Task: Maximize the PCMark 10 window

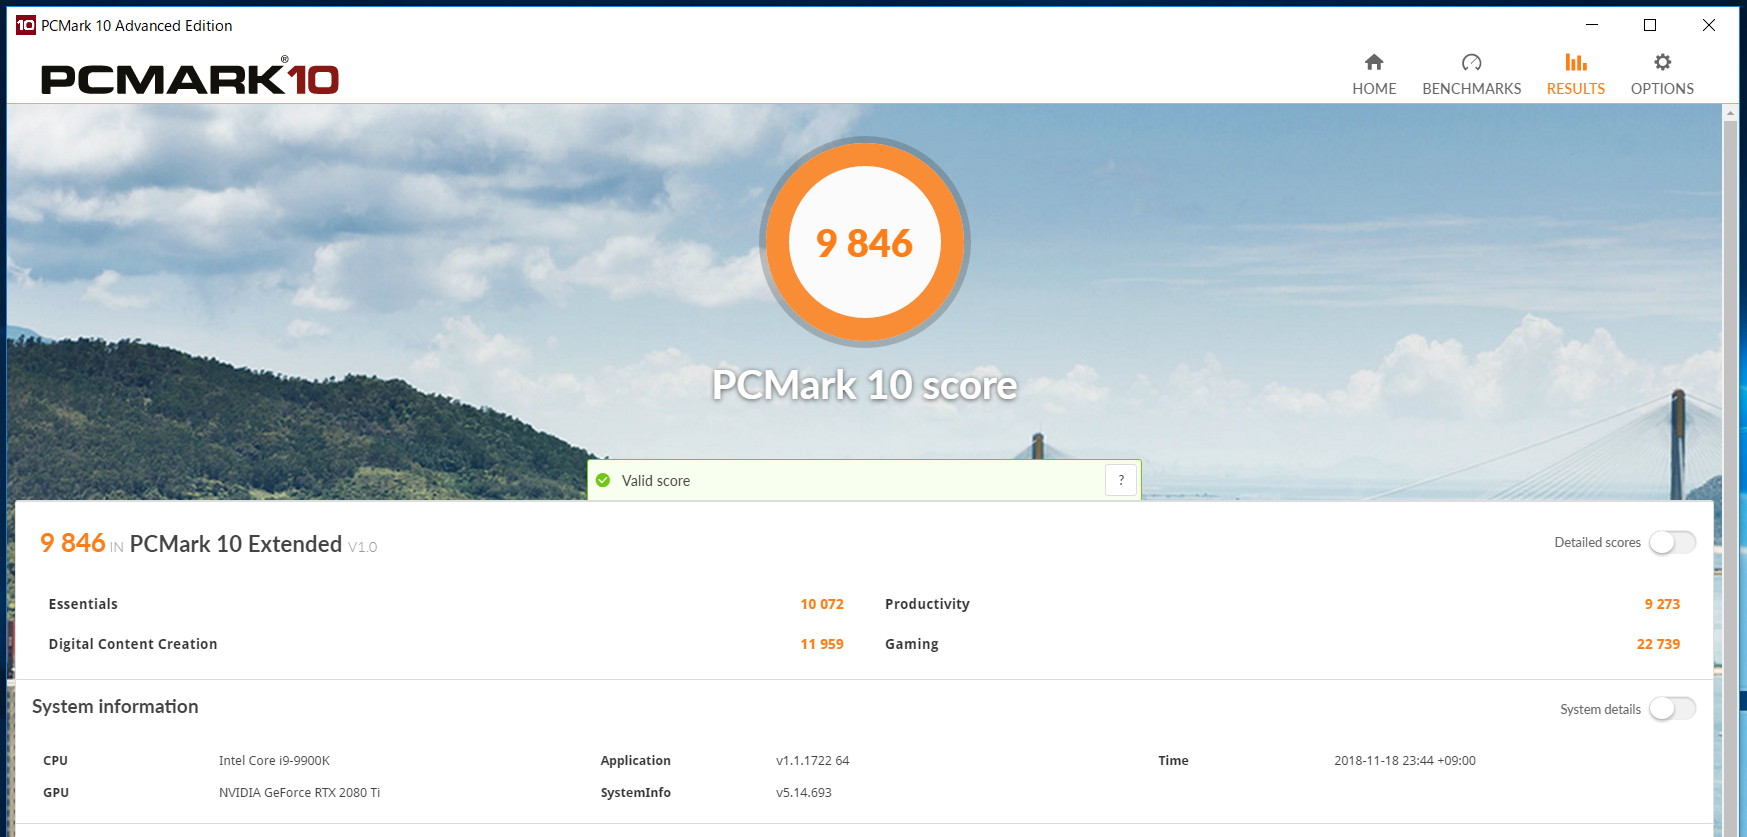Action: pos(1650,25)
